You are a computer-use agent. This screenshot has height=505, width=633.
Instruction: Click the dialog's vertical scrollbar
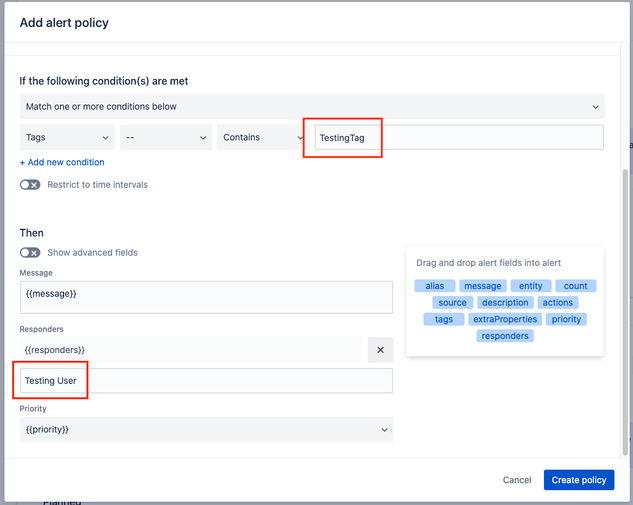coord(627,300)
